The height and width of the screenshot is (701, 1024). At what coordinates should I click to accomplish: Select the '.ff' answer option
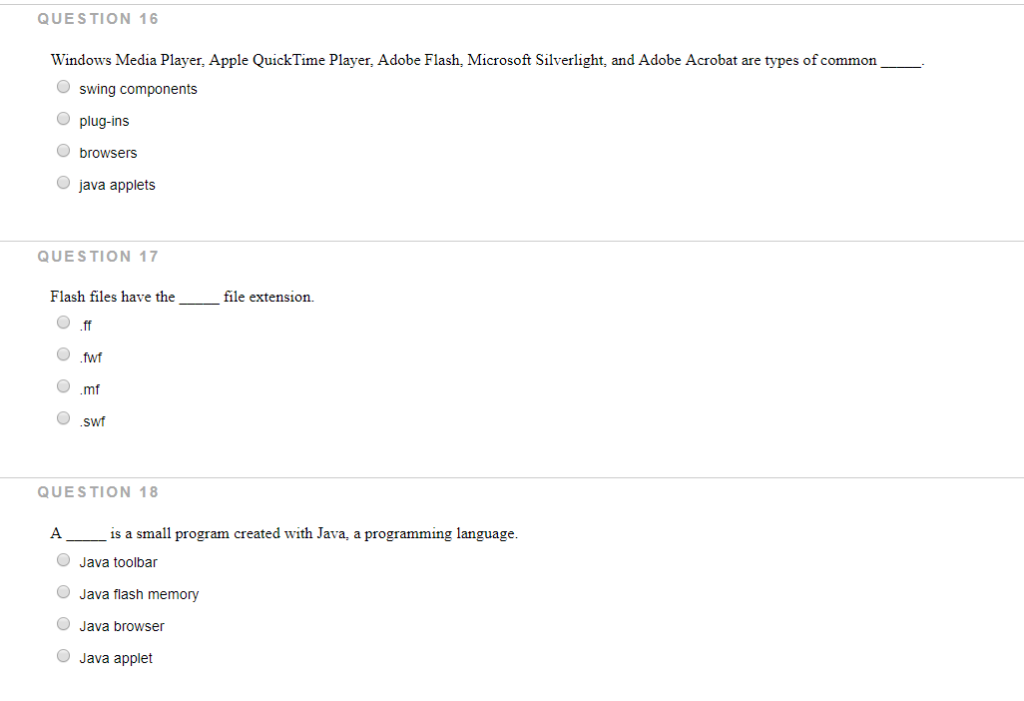click(63, 322)
